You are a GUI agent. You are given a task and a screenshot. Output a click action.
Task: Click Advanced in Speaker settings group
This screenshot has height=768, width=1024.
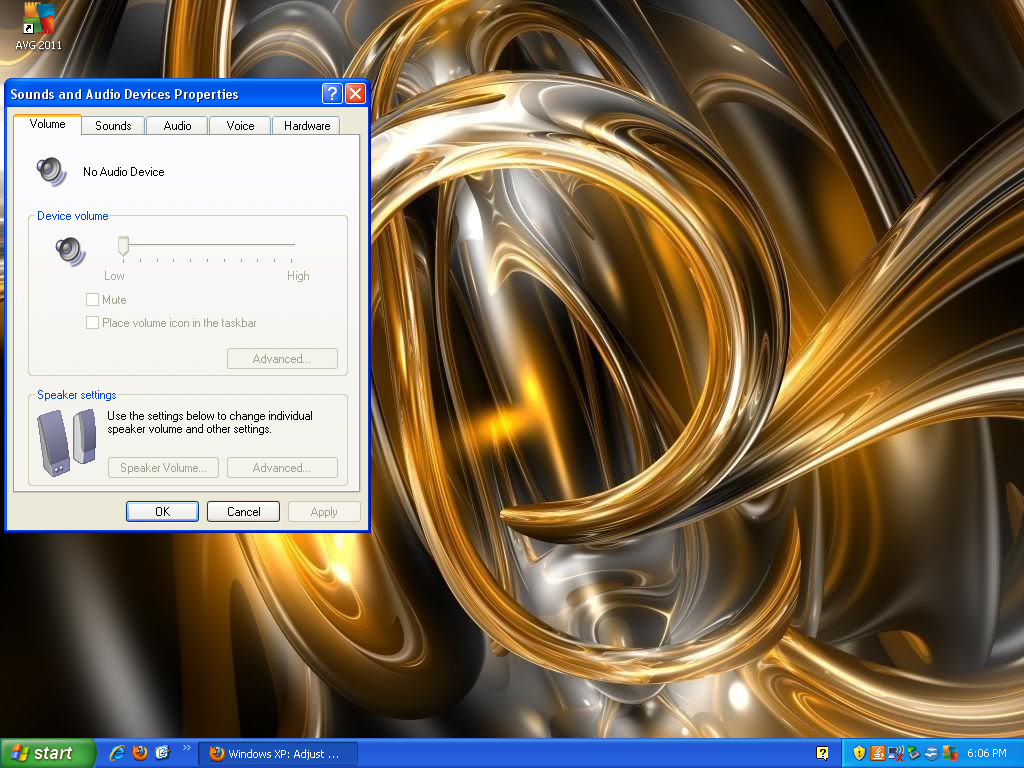pos(282,468)
